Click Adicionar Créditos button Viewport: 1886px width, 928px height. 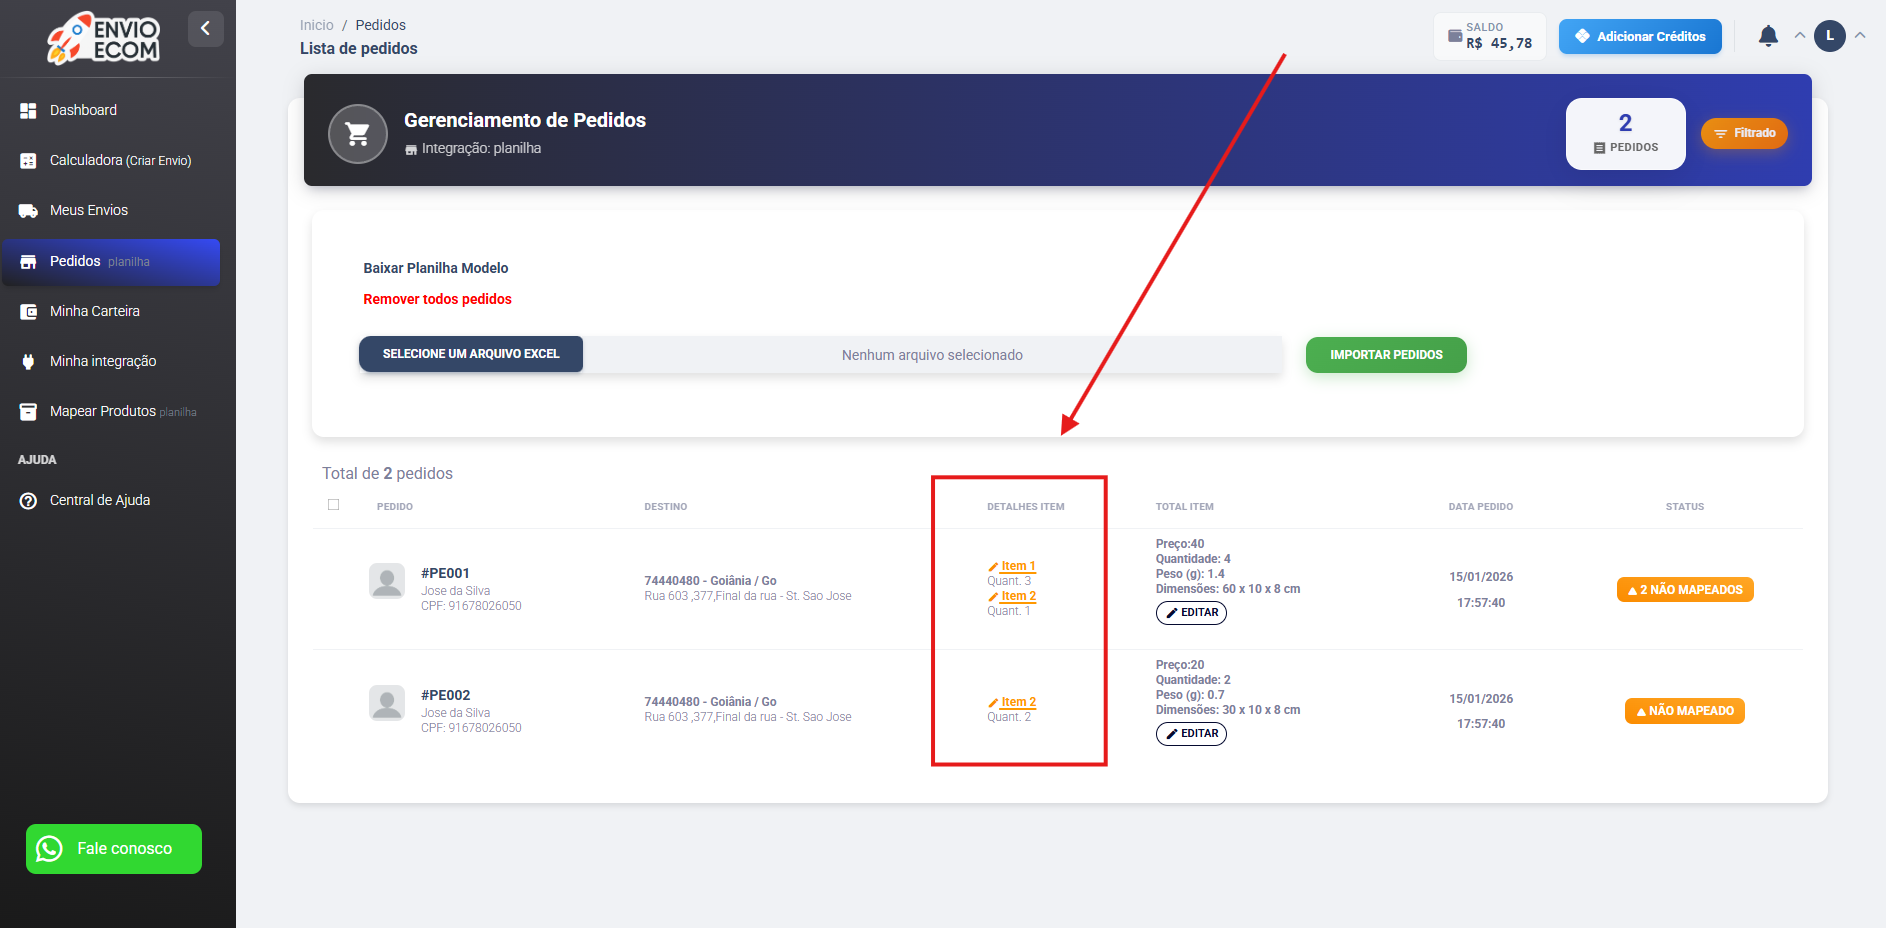pos(1640,36)
